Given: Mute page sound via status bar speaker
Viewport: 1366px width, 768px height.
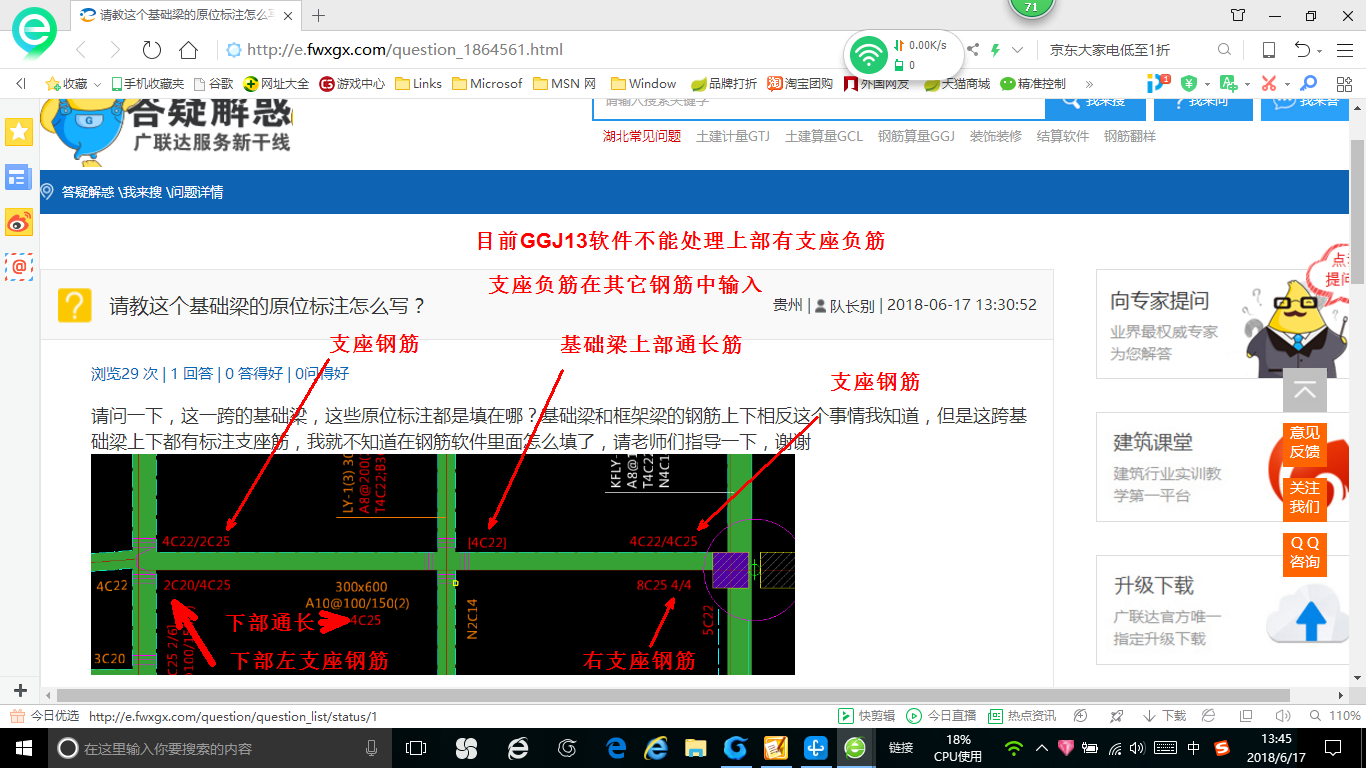Looking at the screenshot, I should click(x=1281, y=716).
